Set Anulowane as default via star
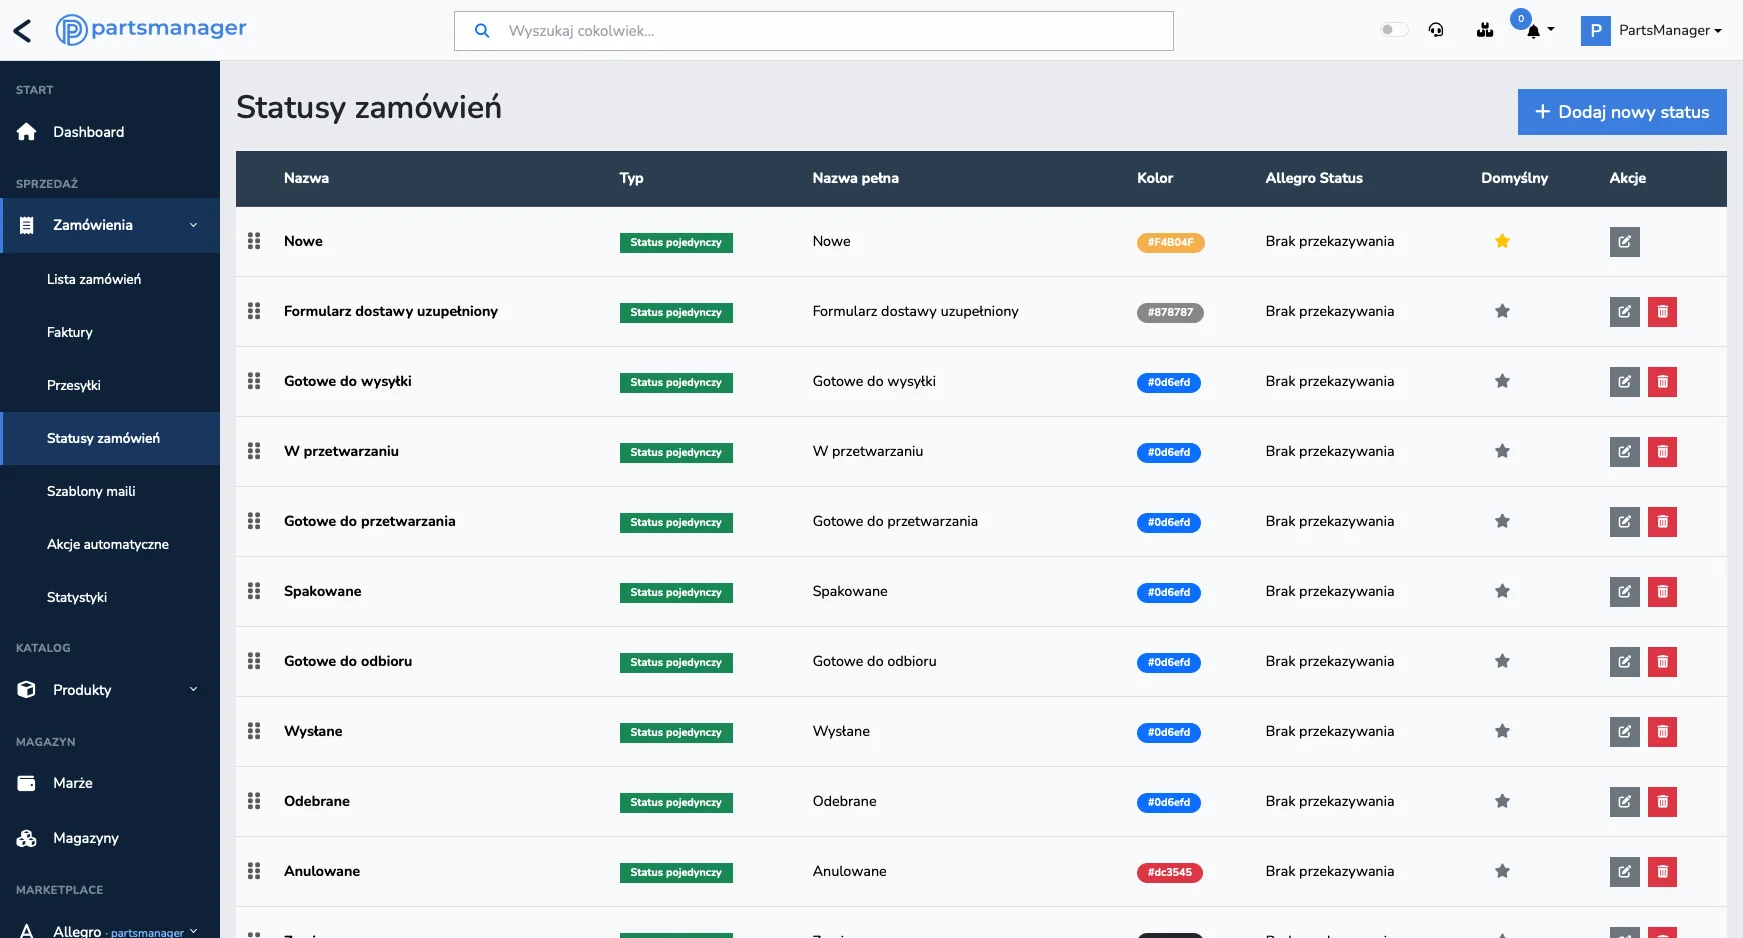Viewport: 1743px width, 938px height. (1502, 871)
